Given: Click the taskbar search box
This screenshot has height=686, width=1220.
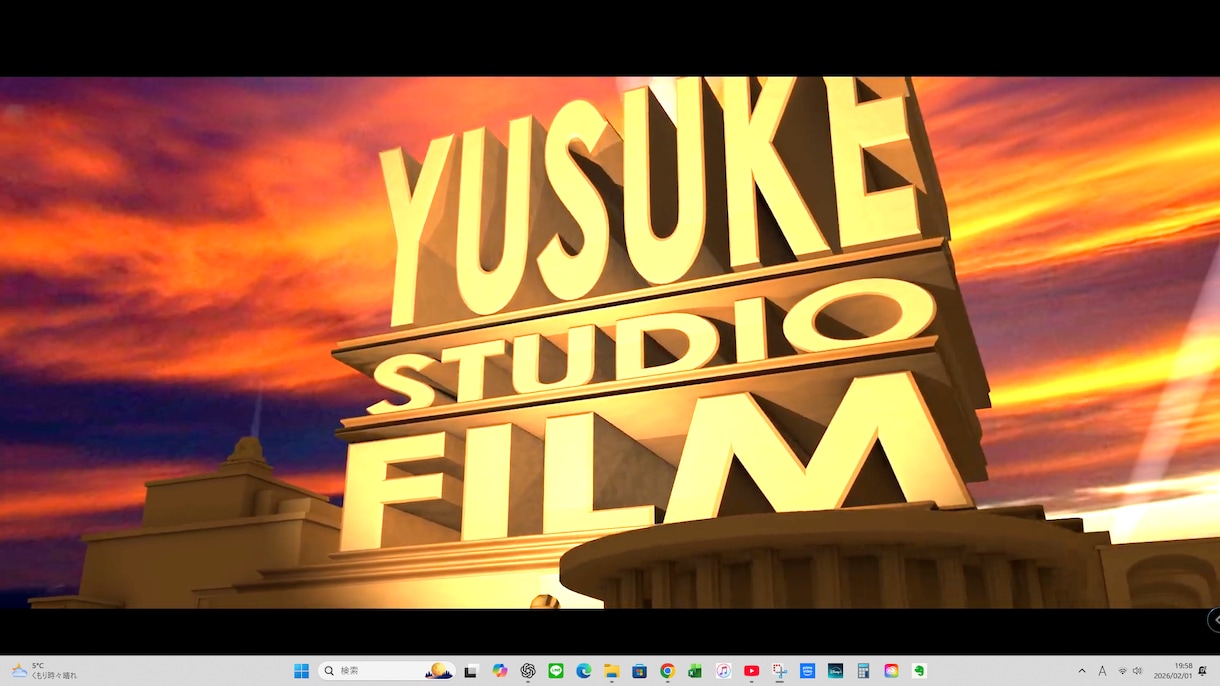Looking at the screenshot, I should pyautogui.click(x=386, y=671).
